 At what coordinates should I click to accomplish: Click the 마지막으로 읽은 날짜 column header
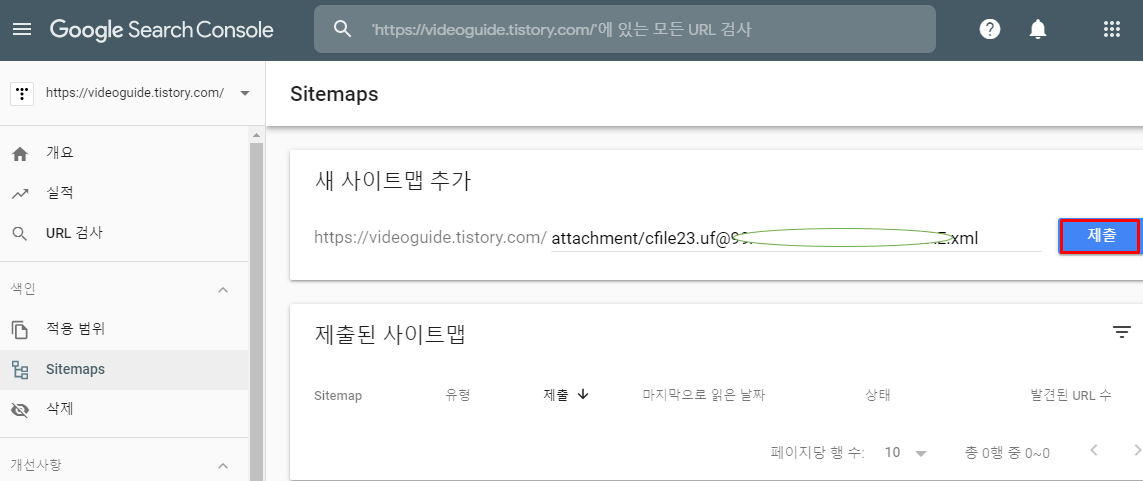coord(703,395)
